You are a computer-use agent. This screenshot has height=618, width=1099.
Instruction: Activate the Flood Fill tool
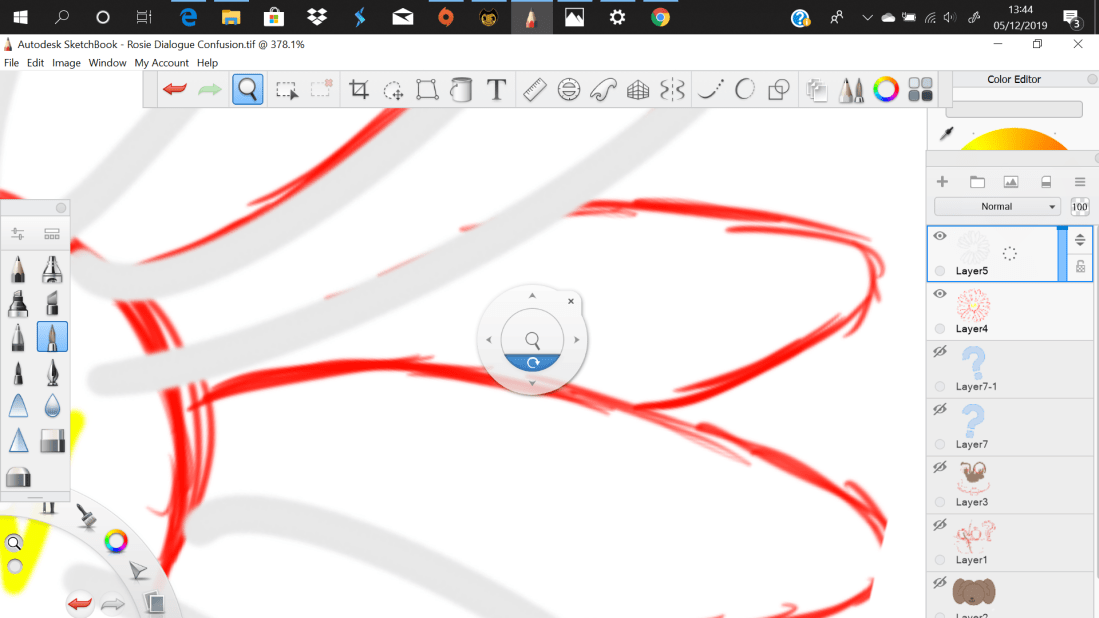click(461, 90)
